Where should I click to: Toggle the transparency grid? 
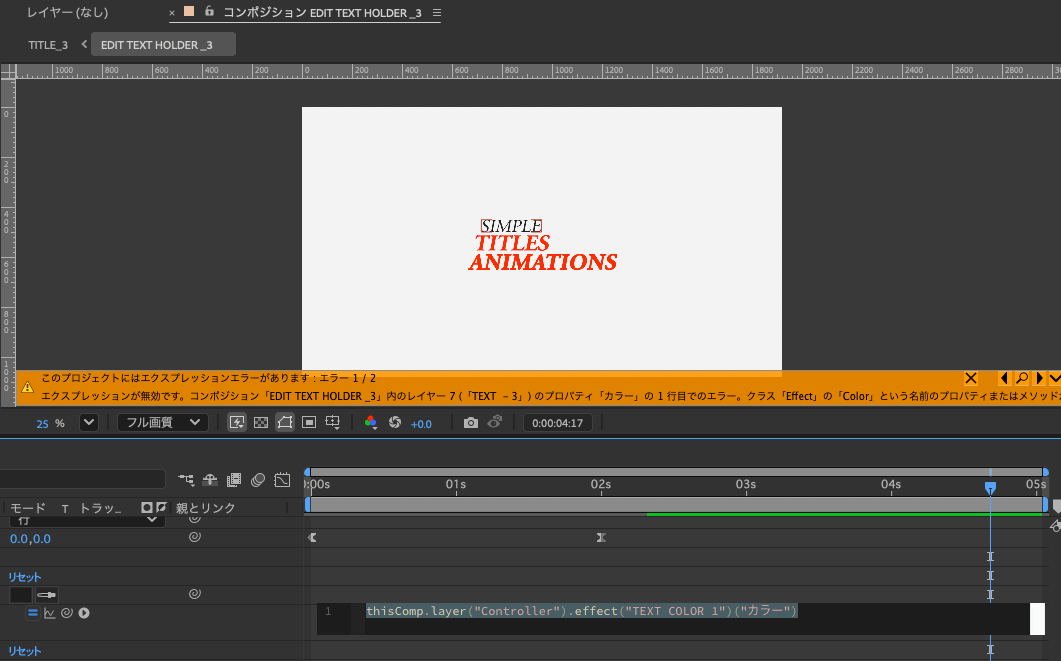[261, 423]
